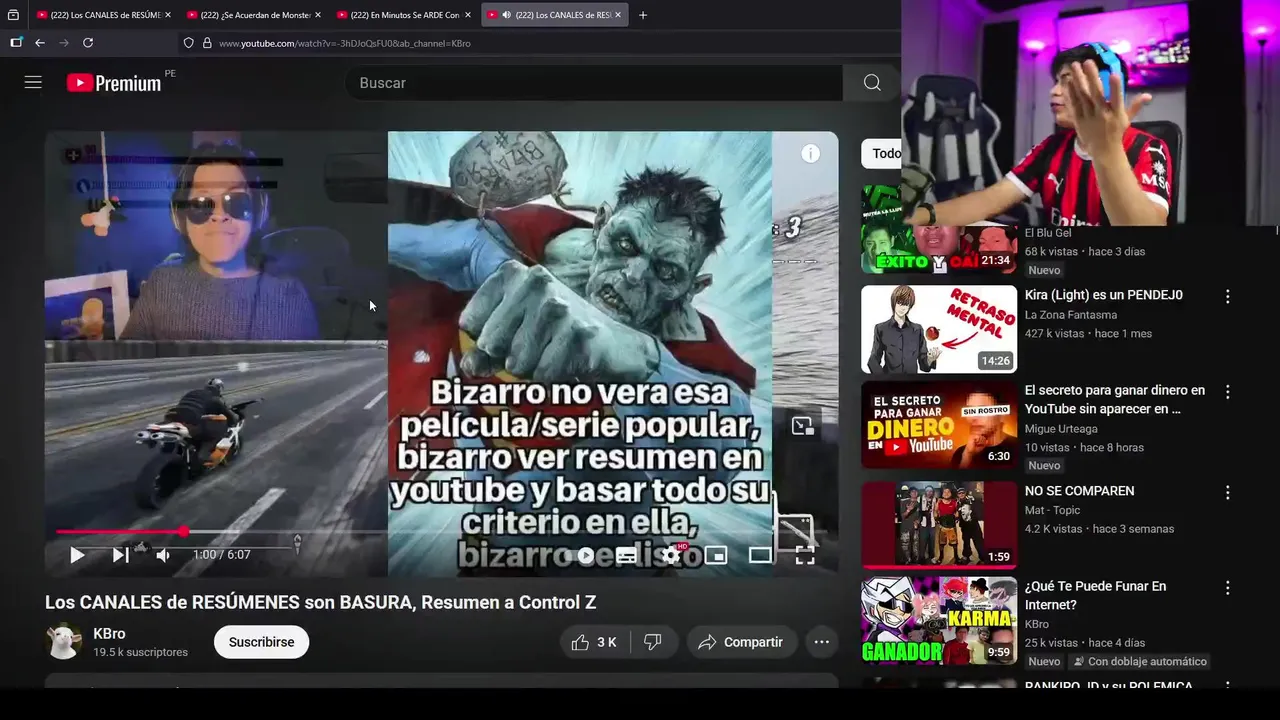Open El Blu Gel video thumbnail 21:34
This screenshot has height=720, width=1280.
tap(939, 229)
